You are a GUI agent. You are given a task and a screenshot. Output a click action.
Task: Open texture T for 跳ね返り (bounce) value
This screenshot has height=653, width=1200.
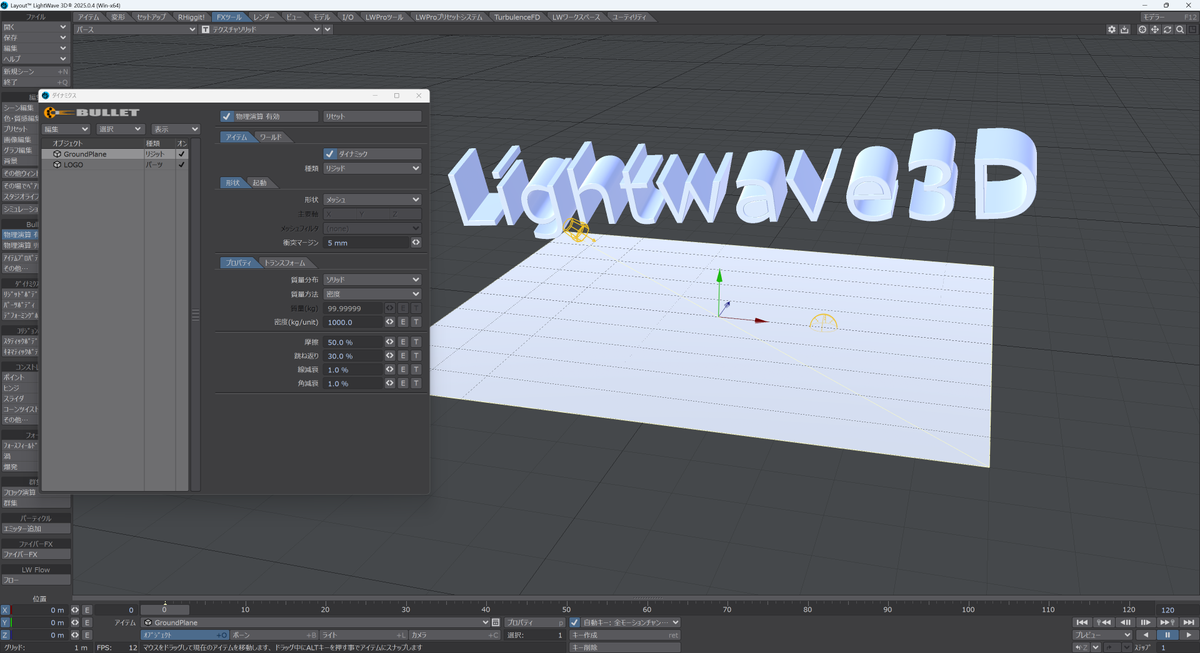point(416,356)
